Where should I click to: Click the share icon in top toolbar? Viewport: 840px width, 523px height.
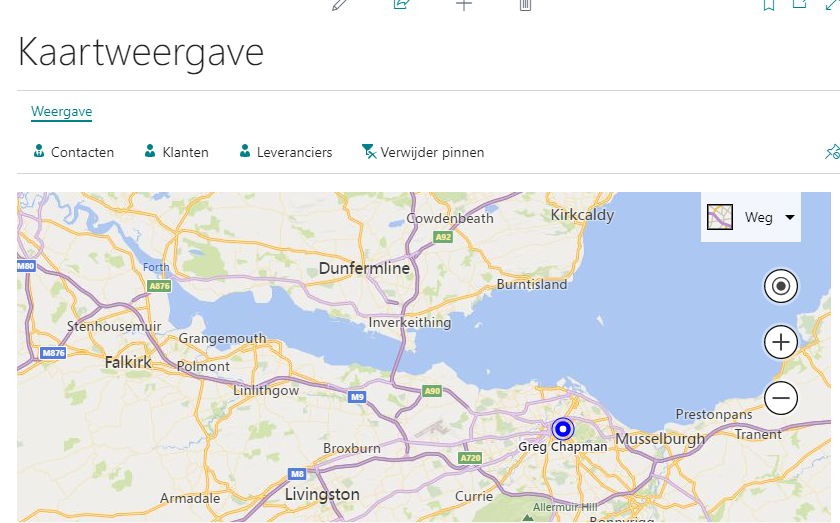click(402, 4)
